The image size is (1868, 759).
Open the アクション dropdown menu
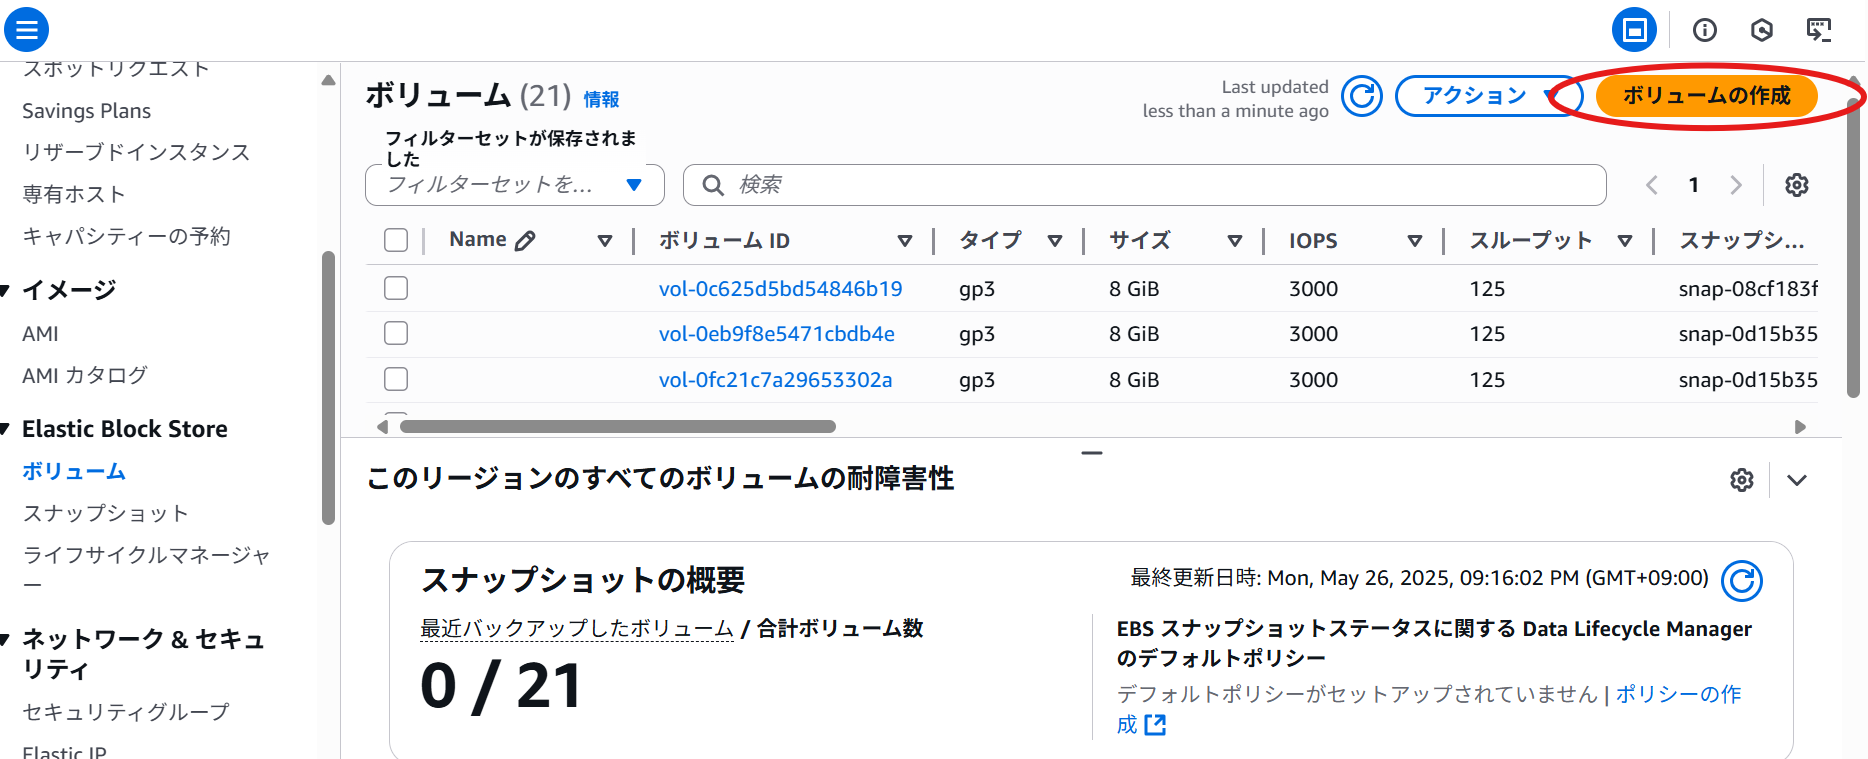(x=1487, y=96)
